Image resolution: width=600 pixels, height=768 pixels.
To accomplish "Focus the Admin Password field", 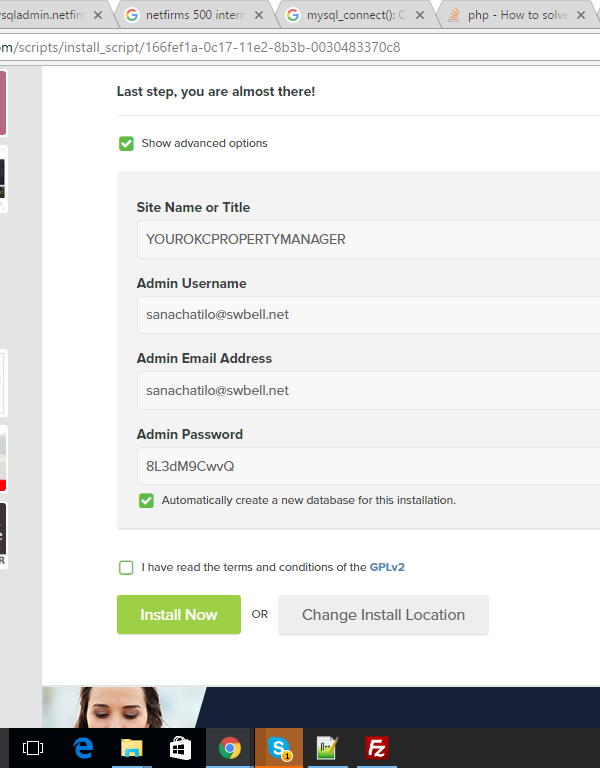I will pos(370,466).
